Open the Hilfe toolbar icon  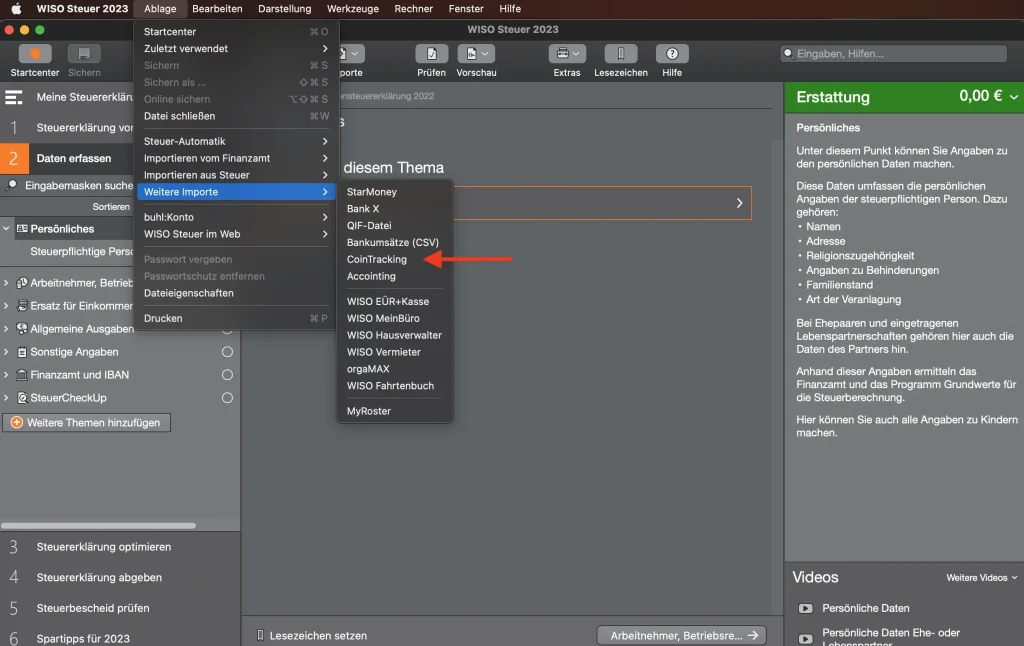pyautogui.click(x=672, y=54)
